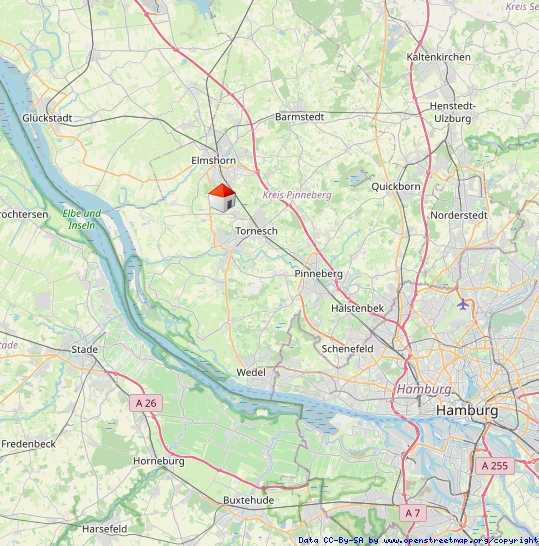The width and height of the screenshot is (539, 546).
Task: Click the Wedel town label
Action: coord(251,372)
